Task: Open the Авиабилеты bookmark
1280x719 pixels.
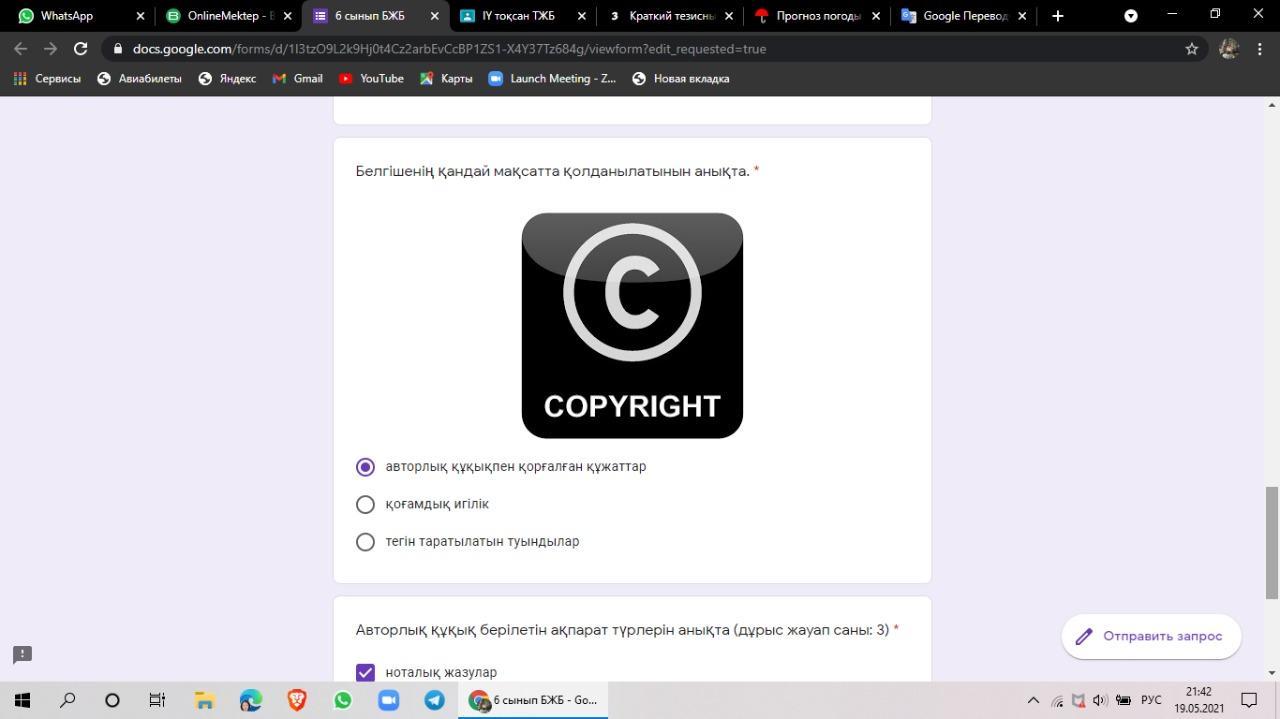Action: pos(140,78)
